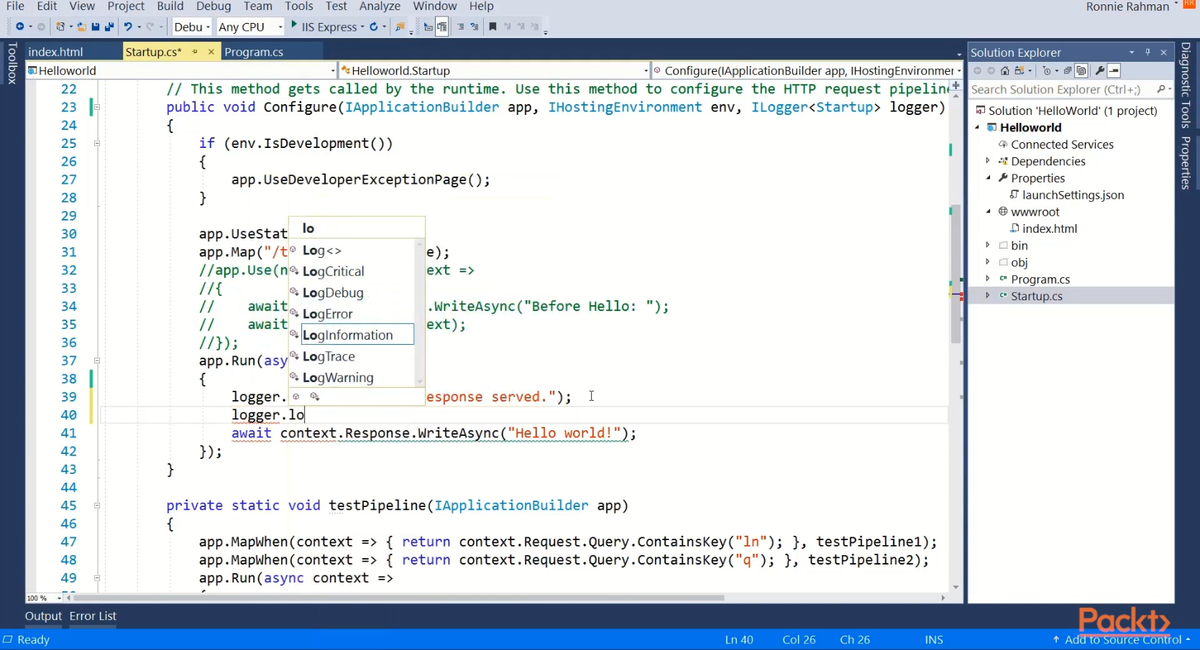Open the Toolbox side tab
Image resolution: width=1200 pixels, height=650 pixels.
tap(11, 63)
